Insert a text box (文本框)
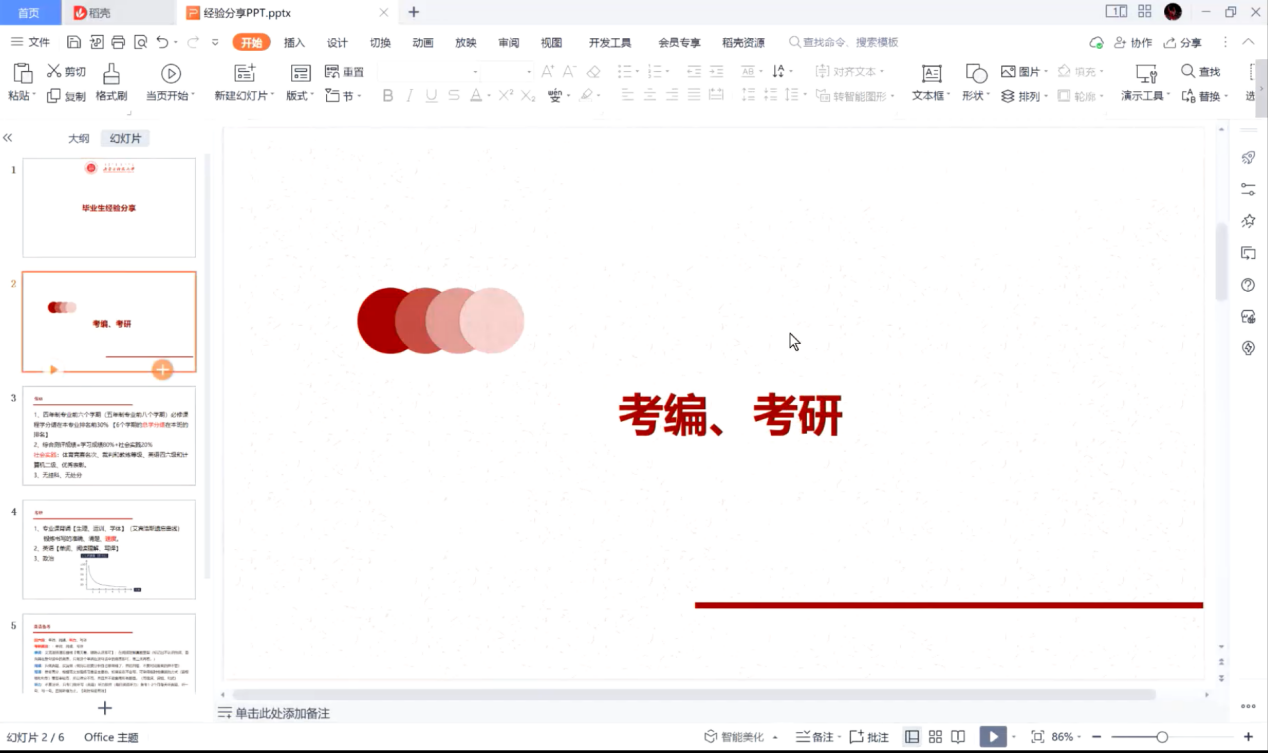Image resolution: width=1268 pixels, height=753 pixels. click(931, 74)
